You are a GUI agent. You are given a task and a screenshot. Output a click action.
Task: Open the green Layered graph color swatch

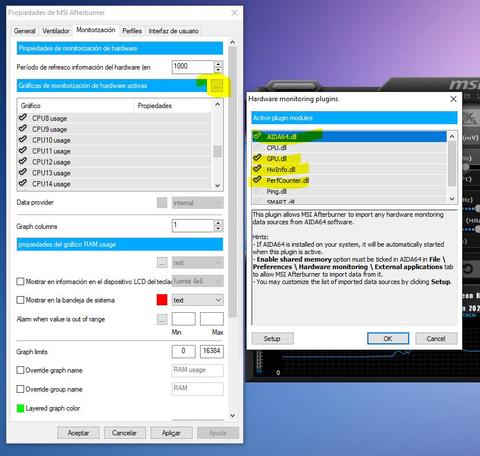[20, 408]
